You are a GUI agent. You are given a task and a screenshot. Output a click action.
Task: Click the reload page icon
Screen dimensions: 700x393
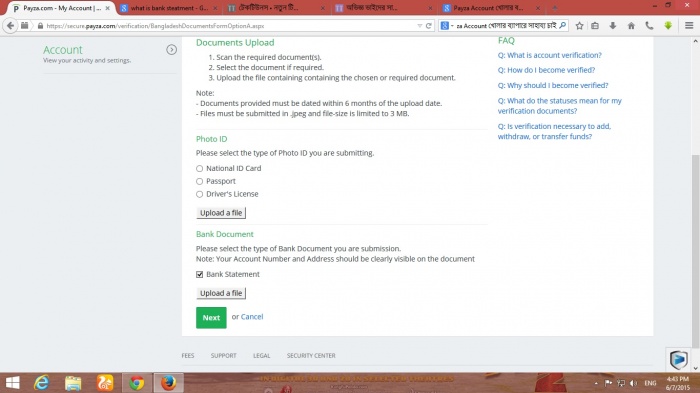(x=429, y=26)
